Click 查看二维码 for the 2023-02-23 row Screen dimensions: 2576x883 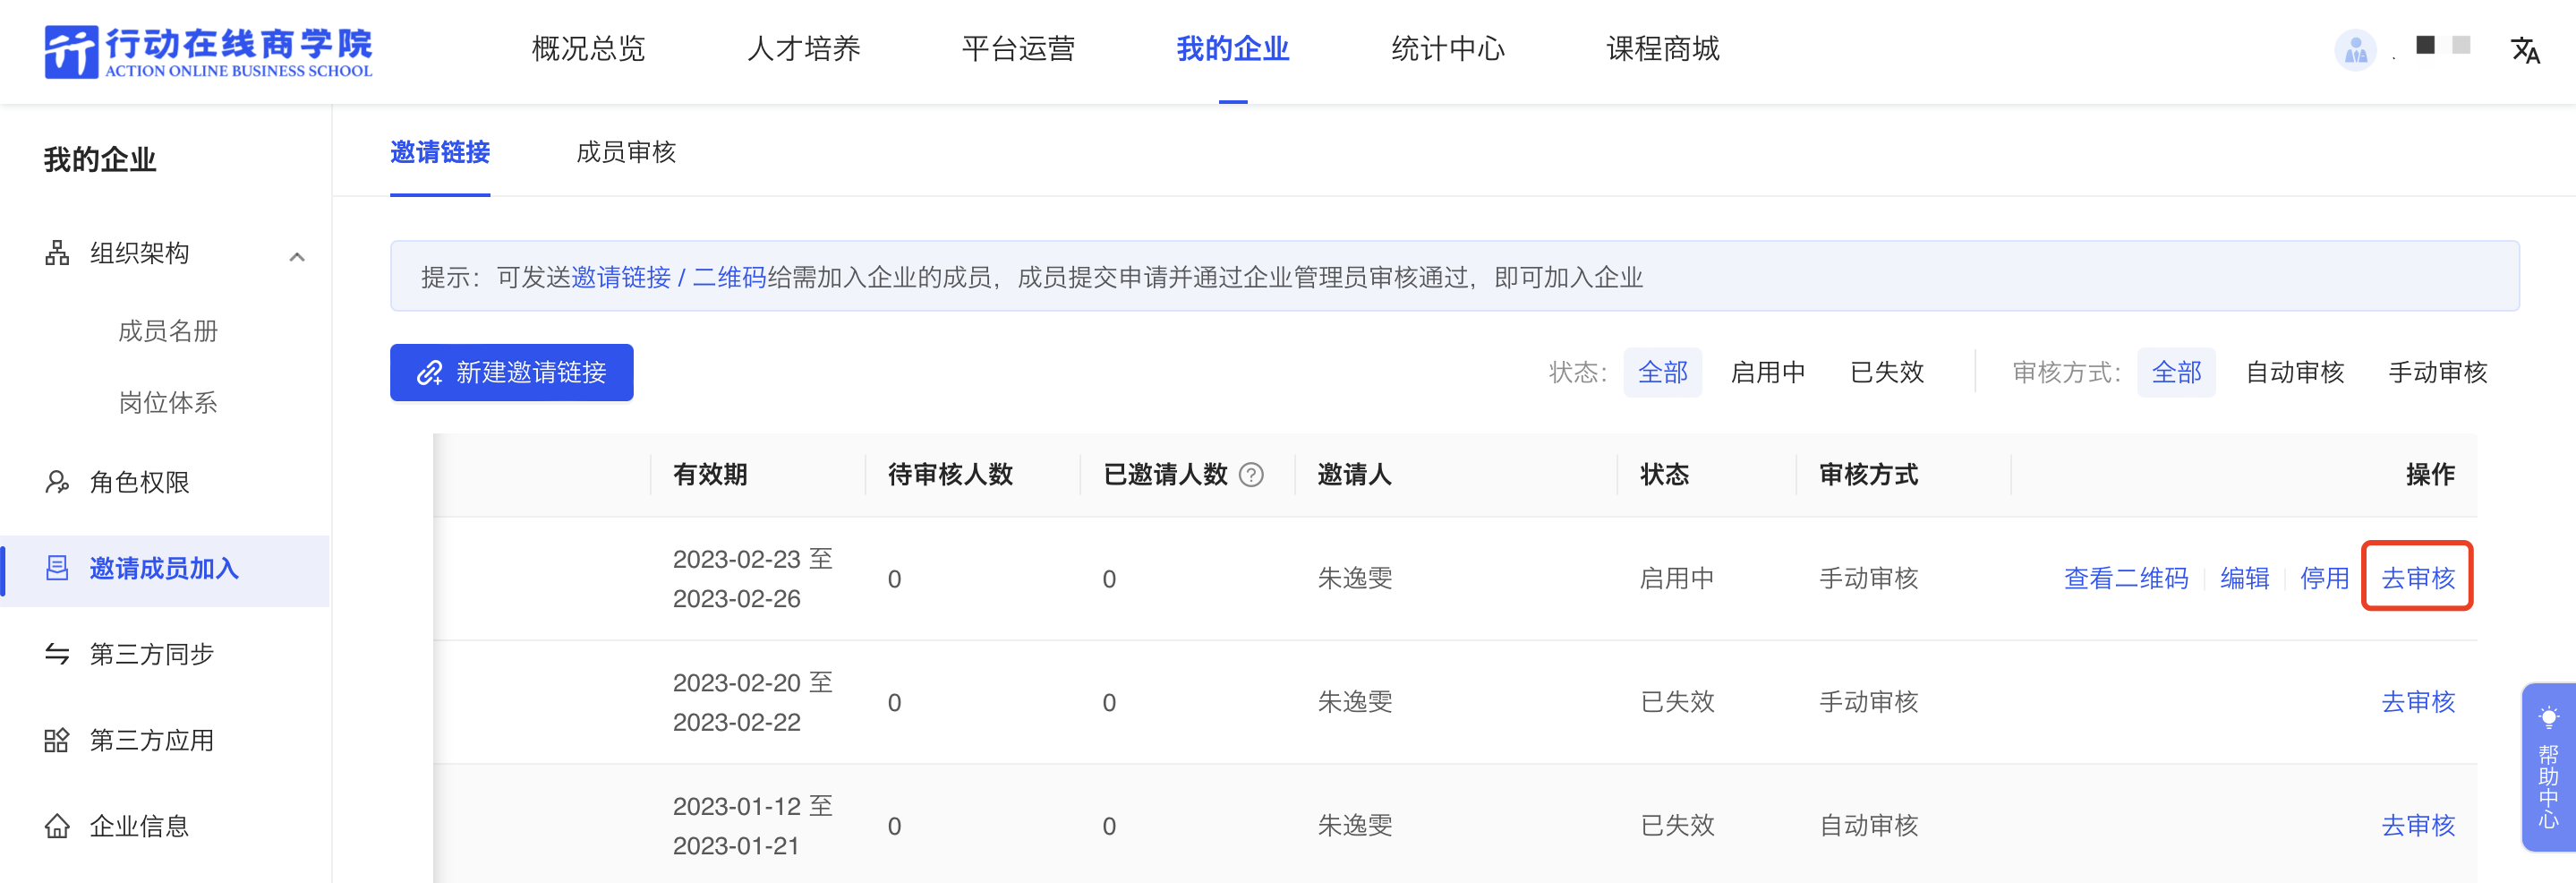tap(2126, 578)
